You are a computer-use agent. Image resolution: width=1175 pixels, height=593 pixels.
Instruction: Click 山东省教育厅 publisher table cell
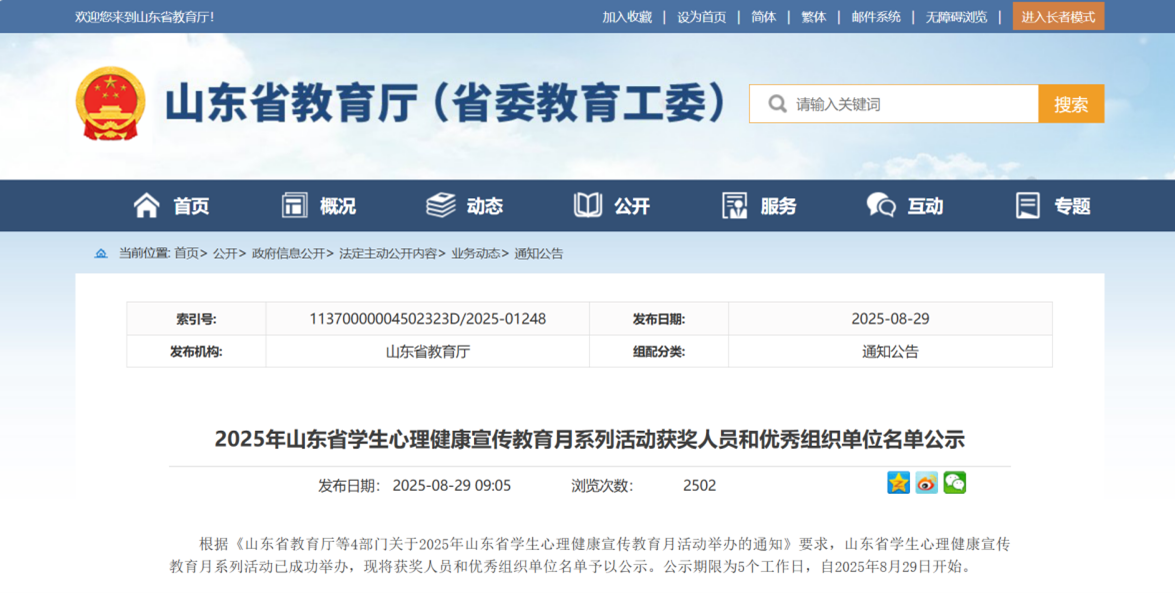[x=427, y=352]
